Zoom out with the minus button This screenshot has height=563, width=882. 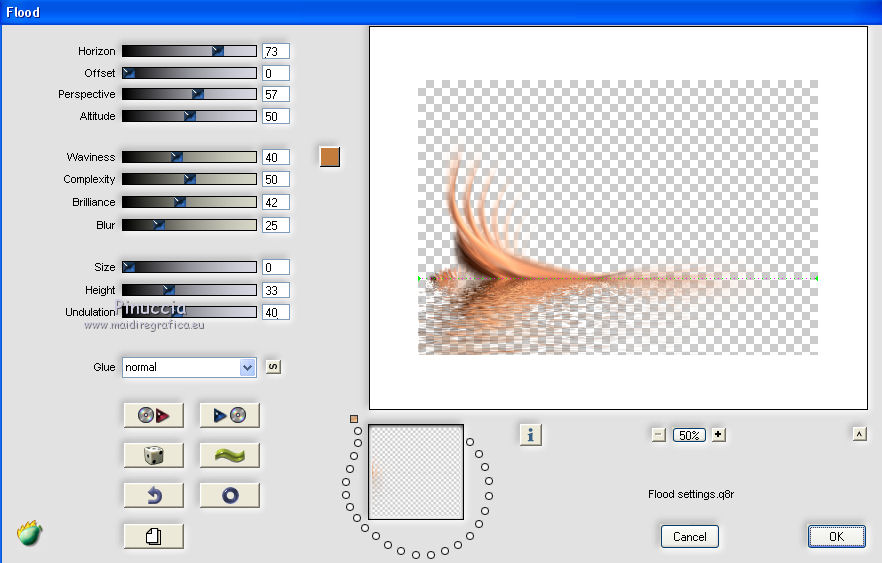pyautogui.click(x=659, y=435)
